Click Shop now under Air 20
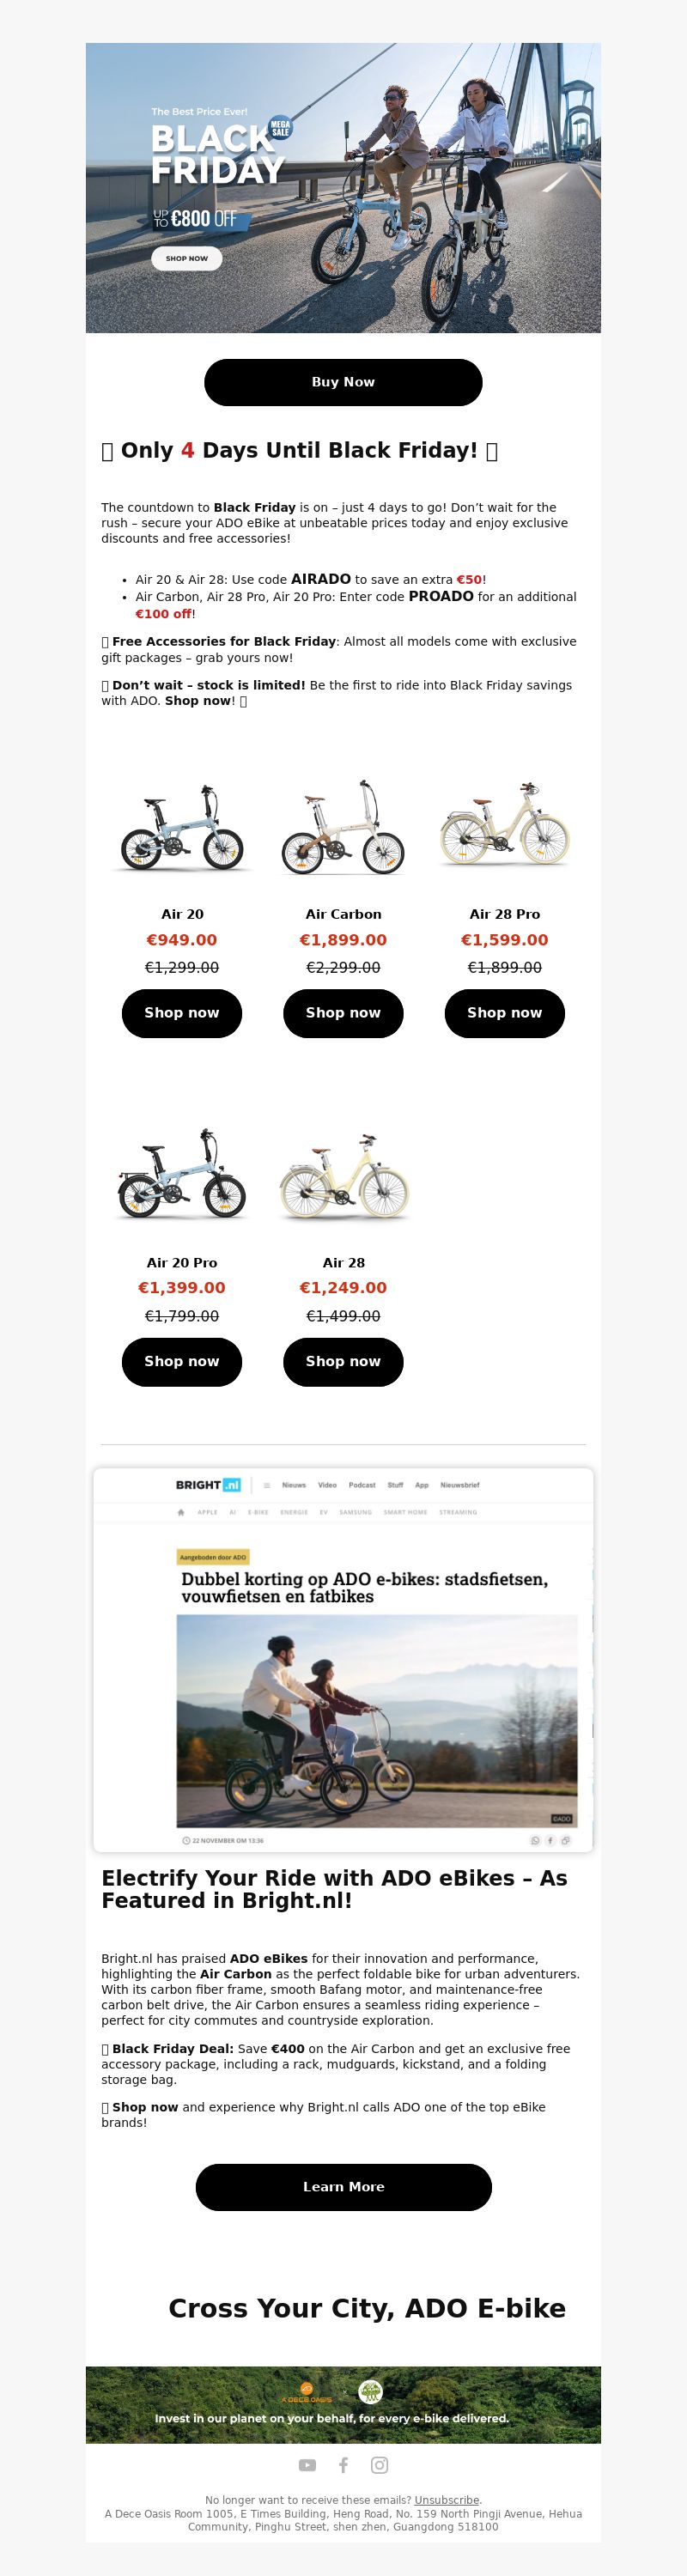 pyautogui.click(x=182, y=1013)
